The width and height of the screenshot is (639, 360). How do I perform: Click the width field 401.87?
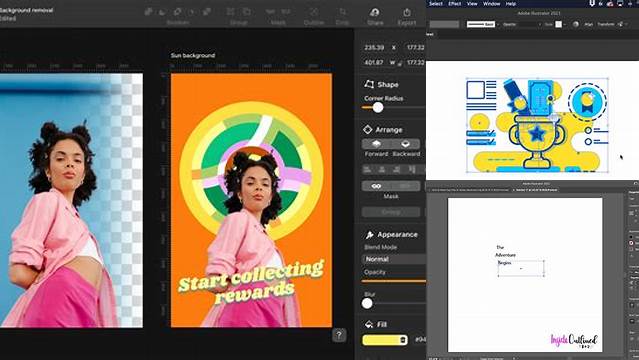tap(374, 63)
